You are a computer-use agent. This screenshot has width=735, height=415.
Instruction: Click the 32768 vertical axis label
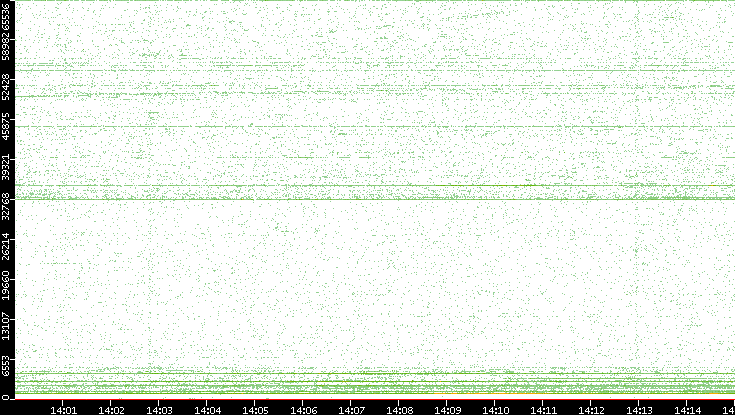tap(6, 206)
